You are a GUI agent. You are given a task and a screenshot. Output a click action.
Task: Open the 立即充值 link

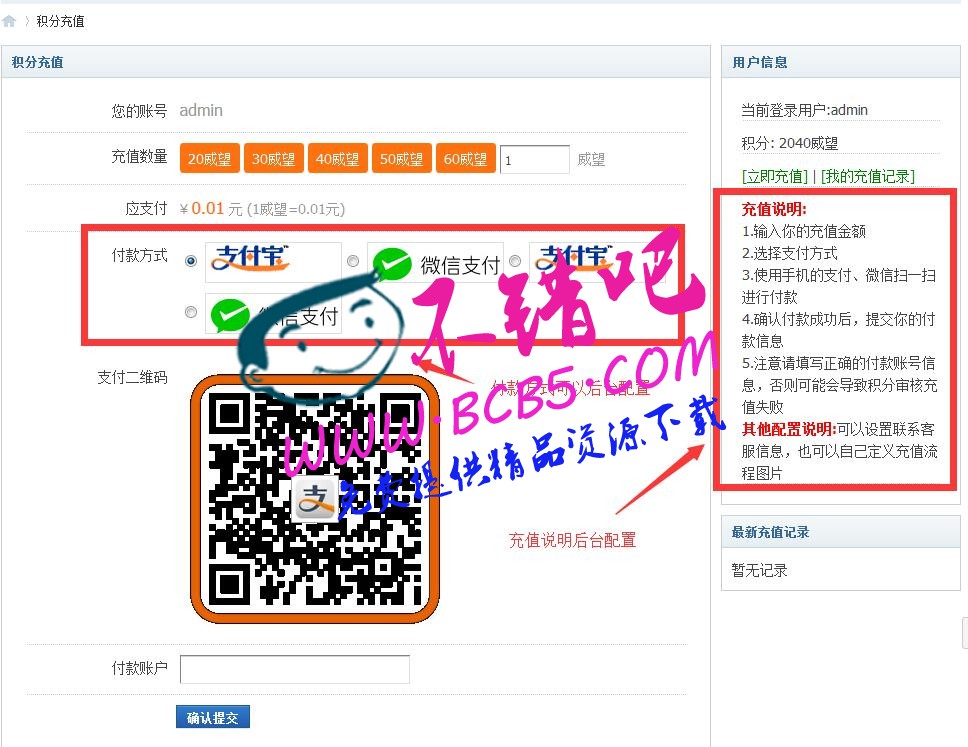[775, 177]
